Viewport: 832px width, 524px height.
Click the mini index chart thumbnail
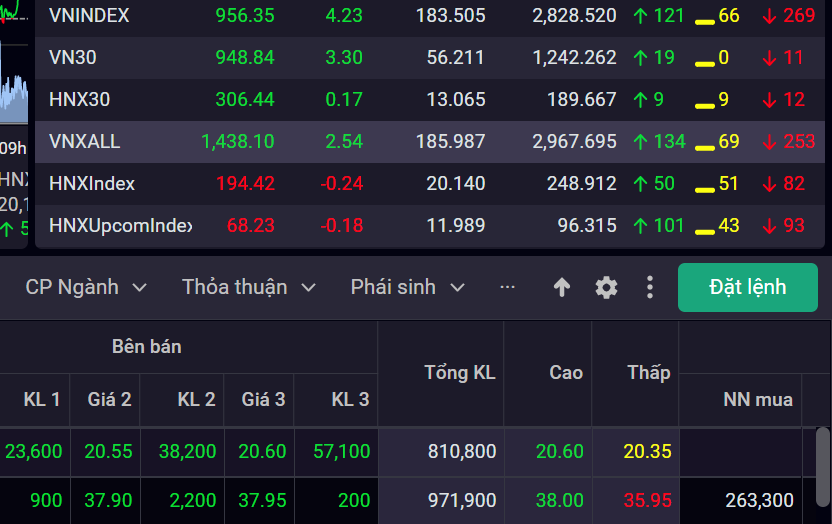tap(14, 64)
